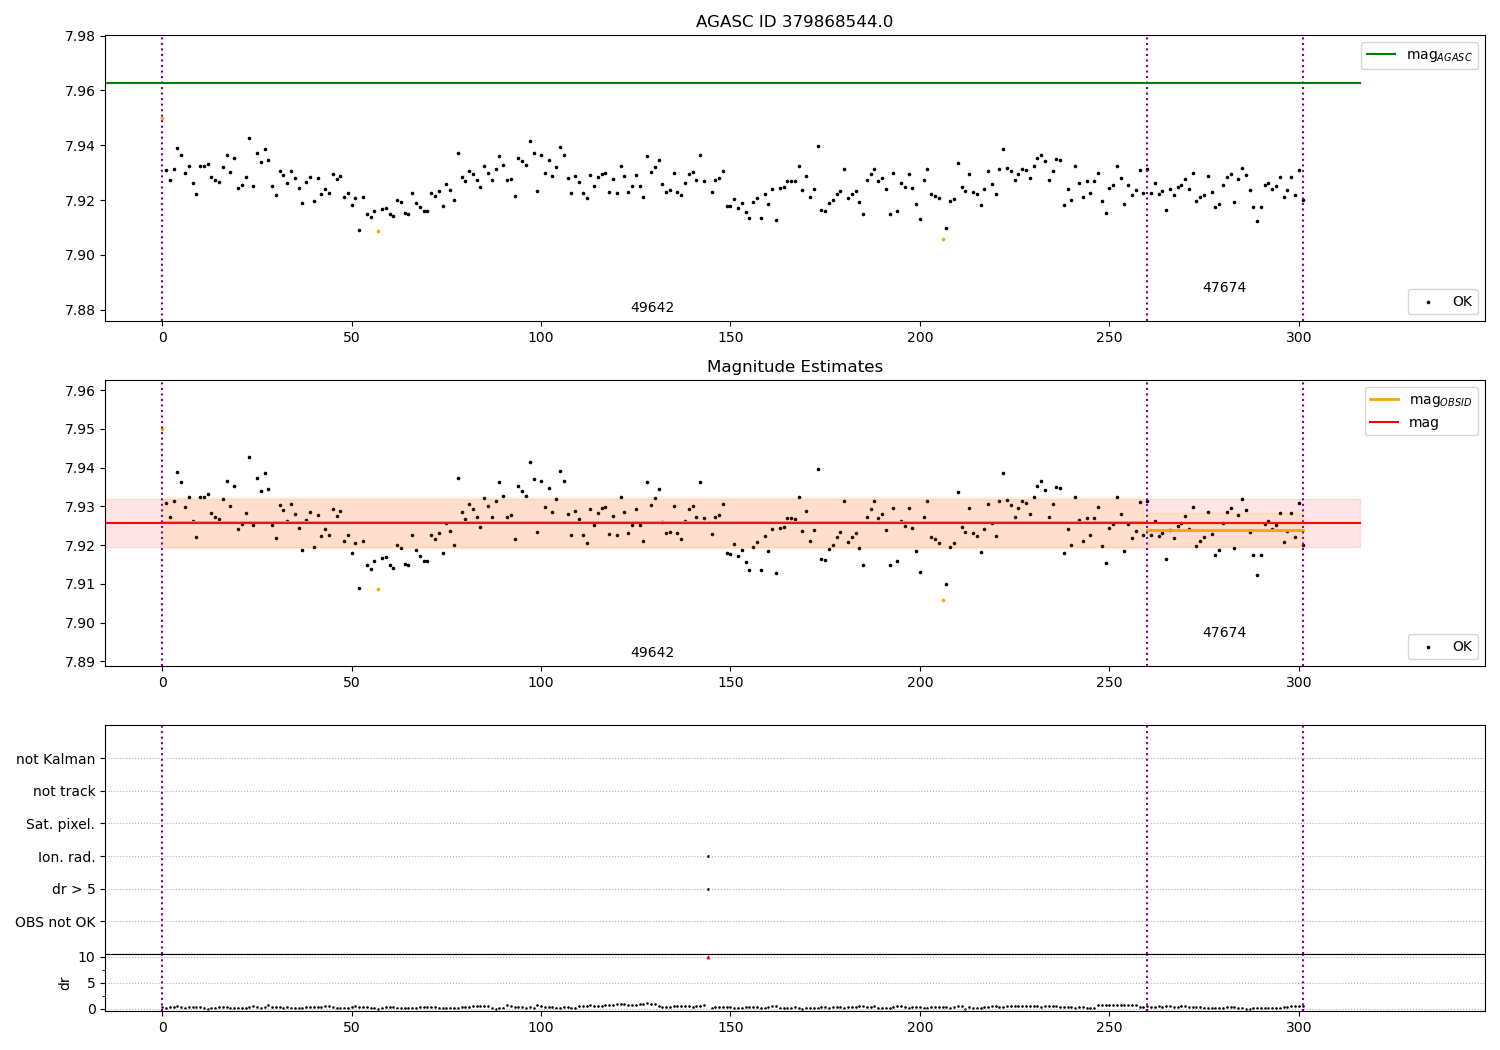Click the data dot in the Ion. rad. row
1500x1050 pixels.
708,856
